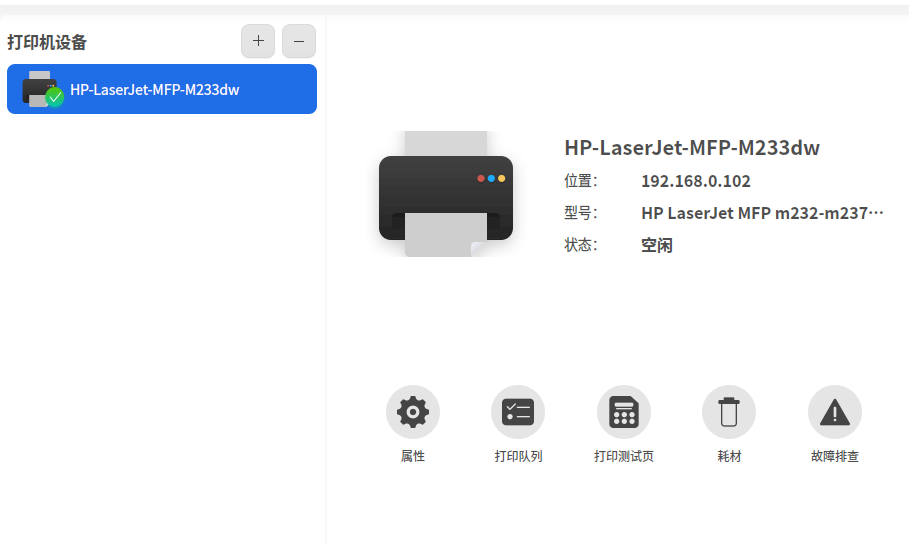Open supplies trash-can icon

coord(729,412)
